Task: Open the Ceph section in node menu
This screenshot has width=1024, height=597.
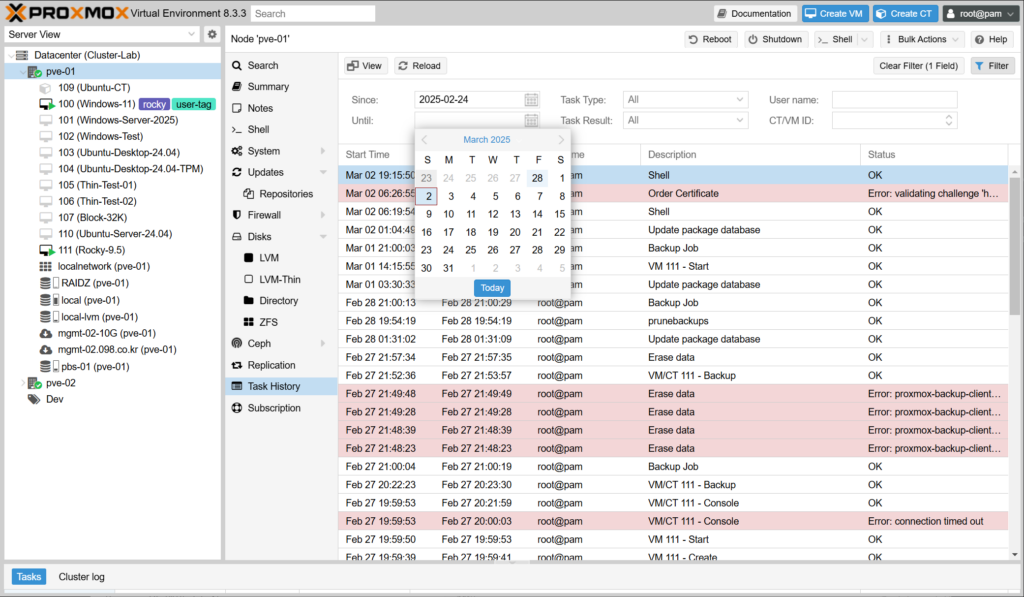Action: coord(258,343)
